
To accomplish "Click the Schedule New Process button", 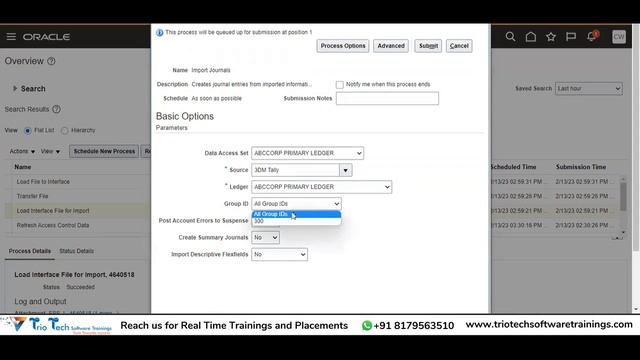I will coord(104,151).
